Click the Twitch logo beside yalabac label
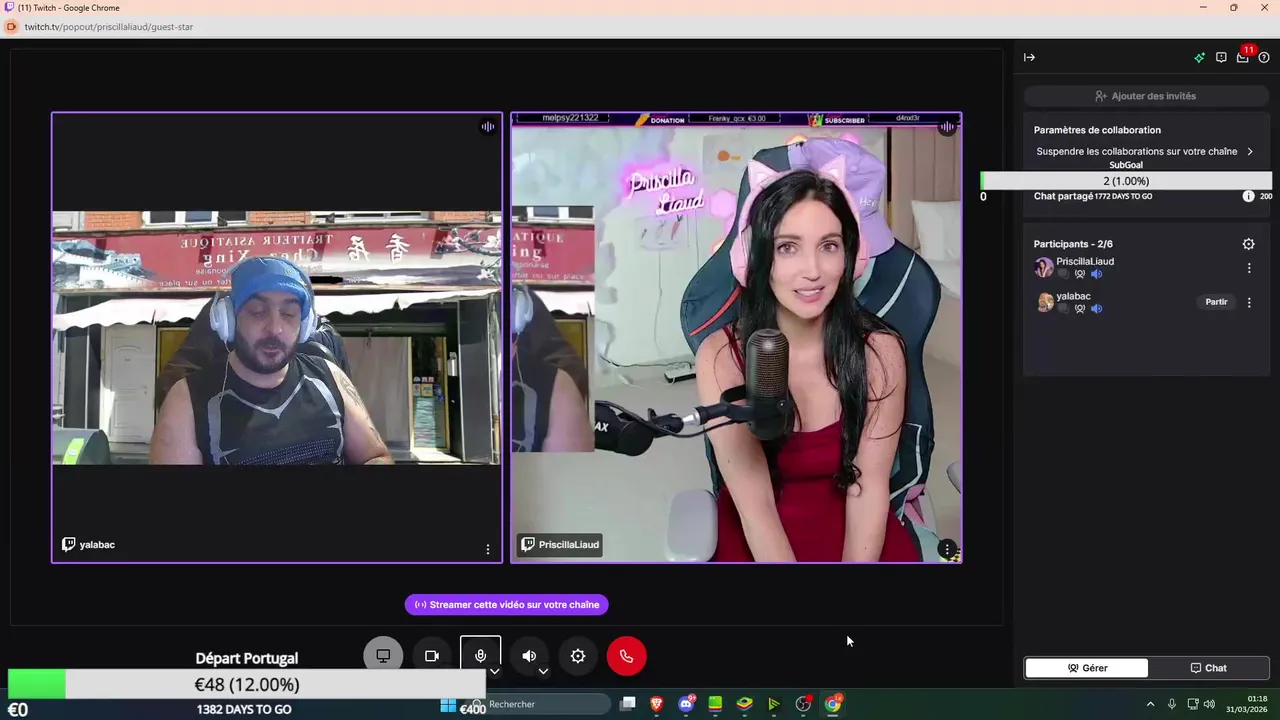This screenshot has height=720, width=1280. (x=69, y=545)
